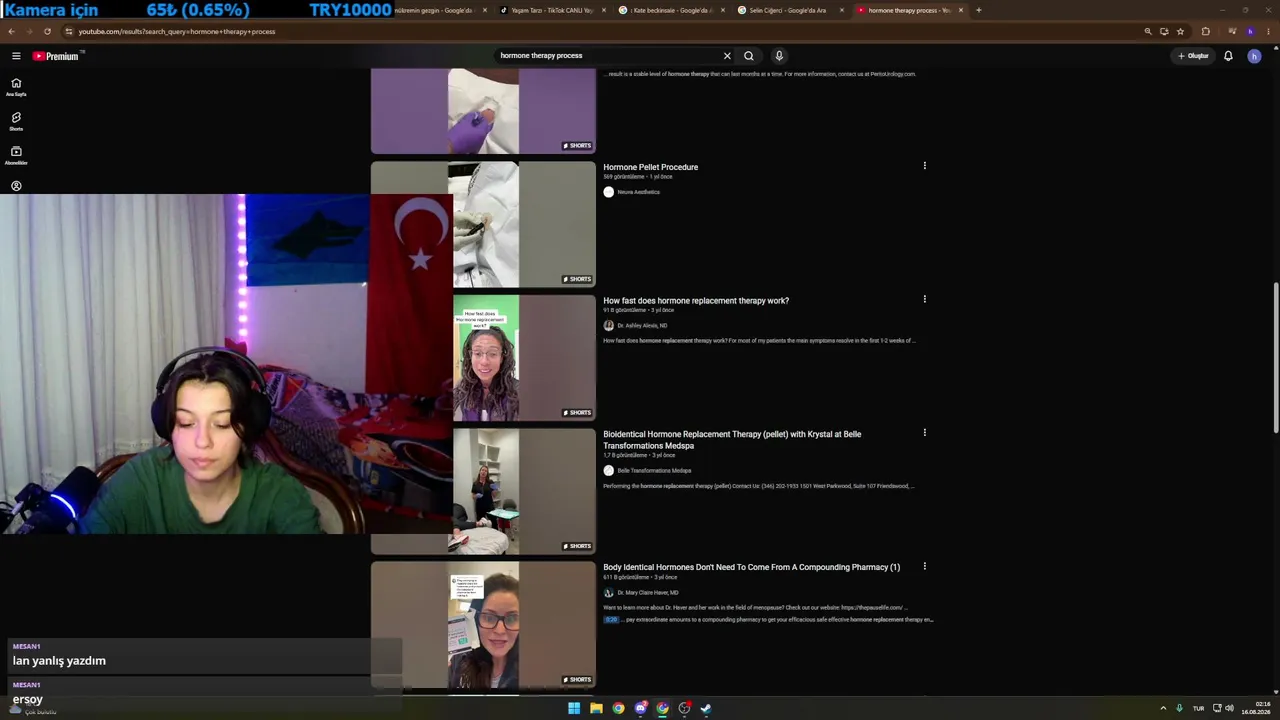The height and width of the screenshot is (720, 1280).
Task: Click thumbnail of Bioidentical Hormone Replacement short
Action: (x=524, y=491)
